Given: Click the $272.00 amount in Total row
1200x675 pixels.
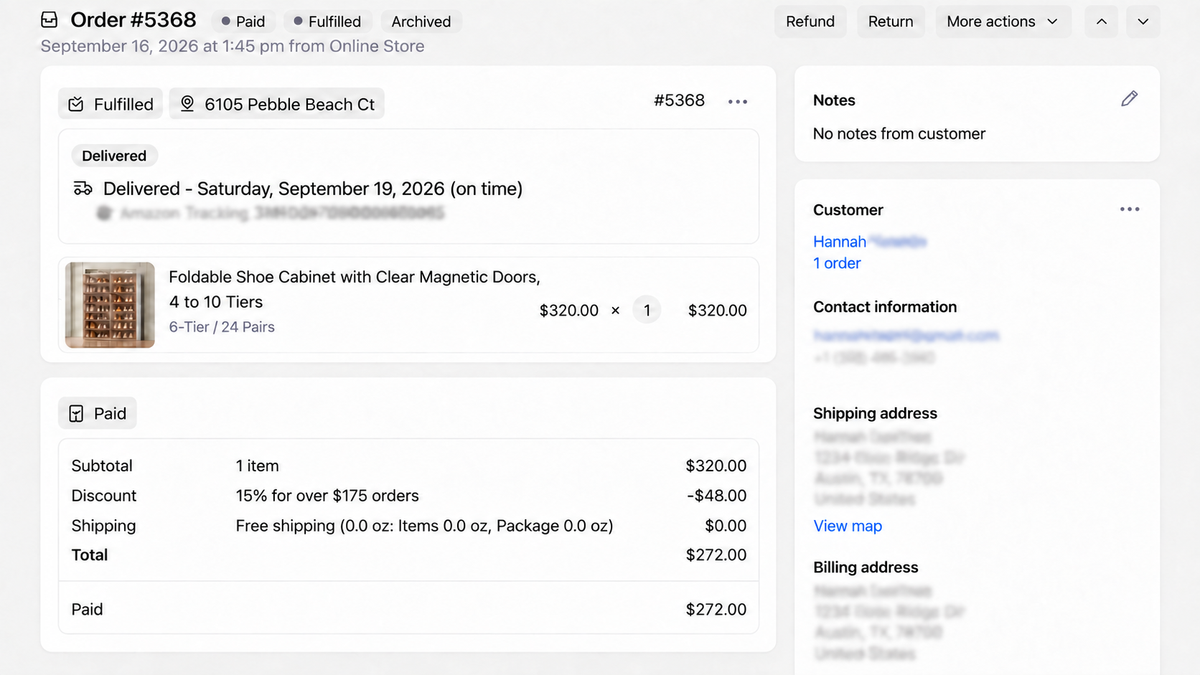Looking at the screenshot, I should (x=716, y=555).
